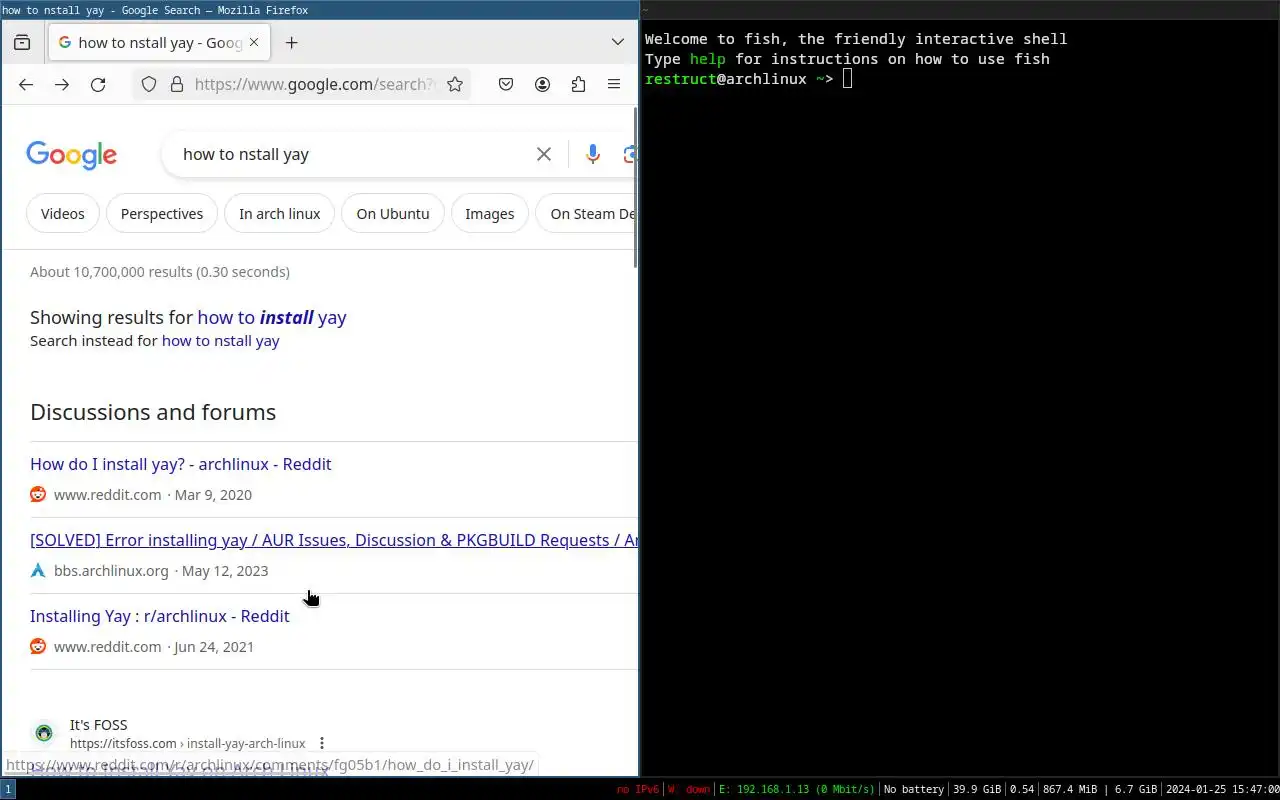Filter results by Videos chip
This screenshot has width=1280, height=800.
tap(63, 214)
